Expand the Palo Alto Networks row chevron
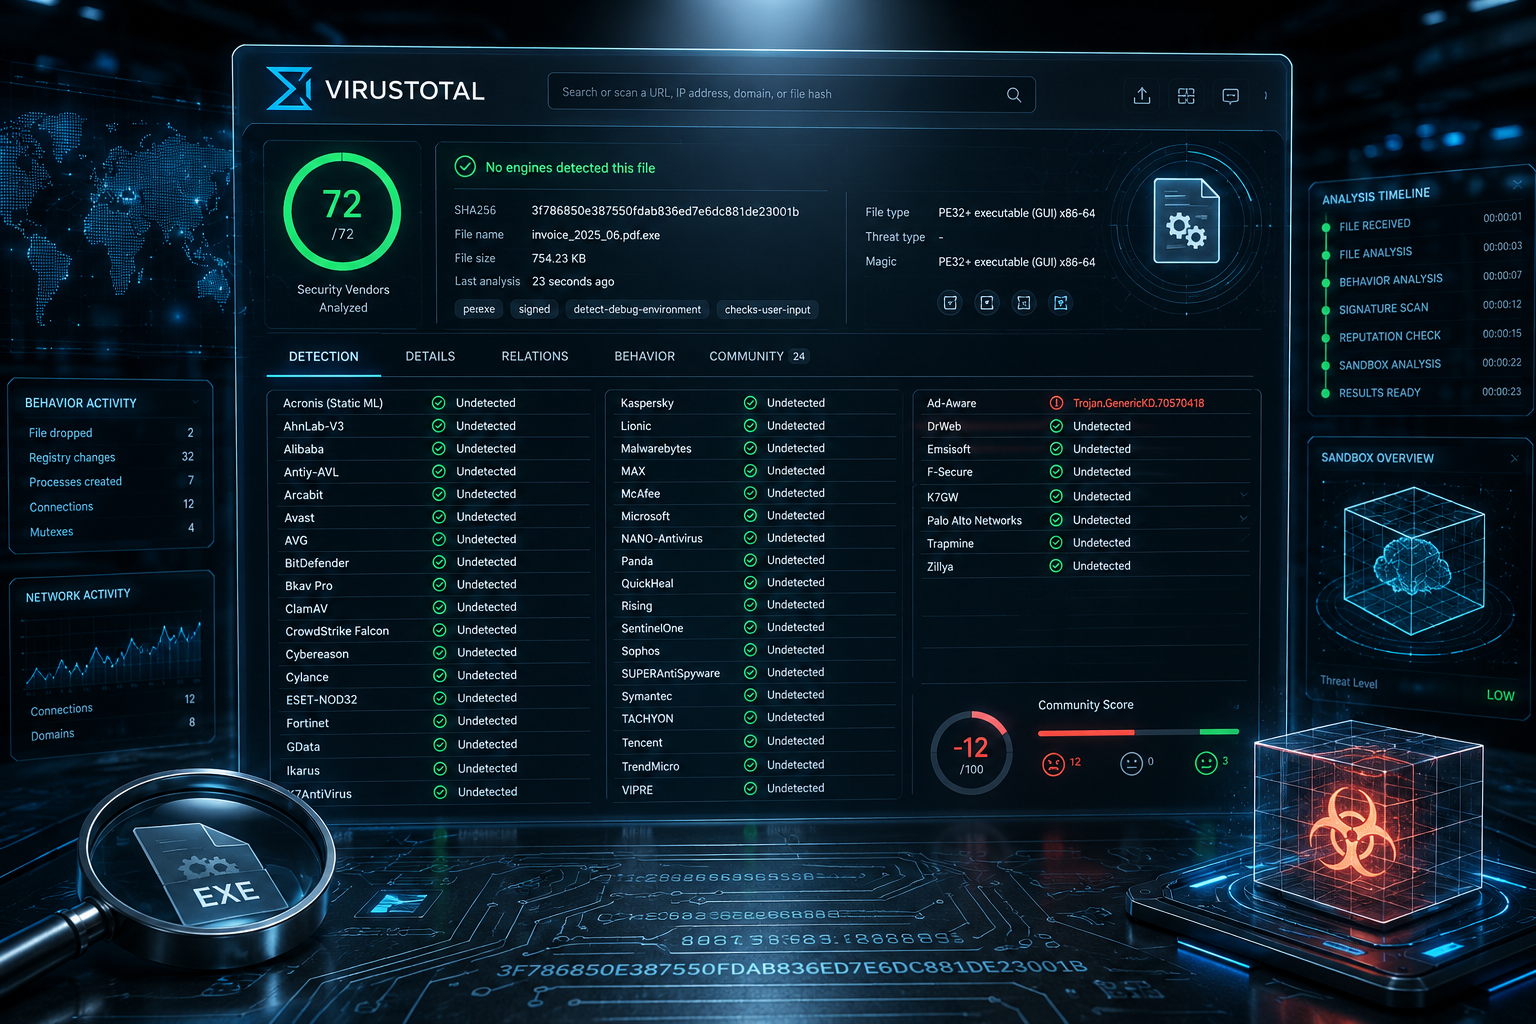1536x1024 pixels. (1243, 519)
